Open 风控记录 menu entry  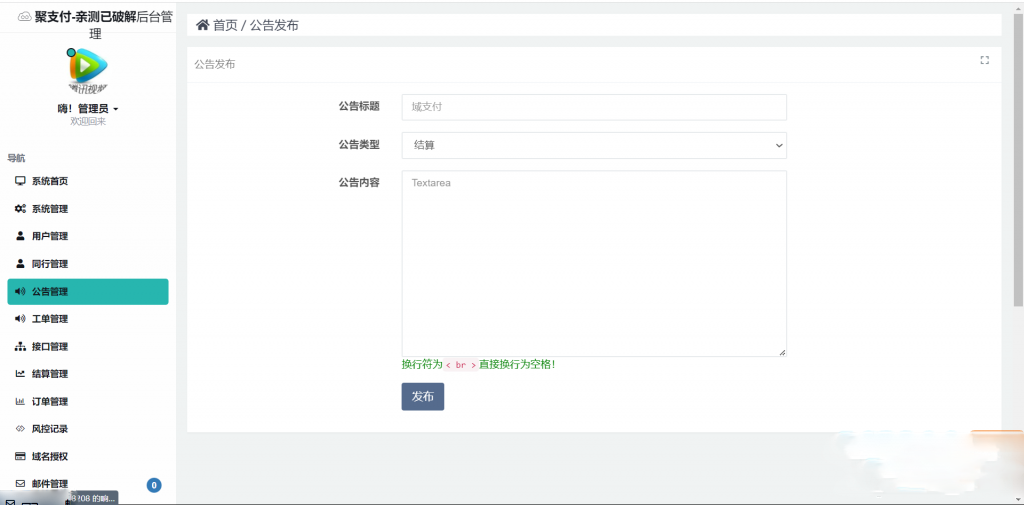[x=50, y=429]
